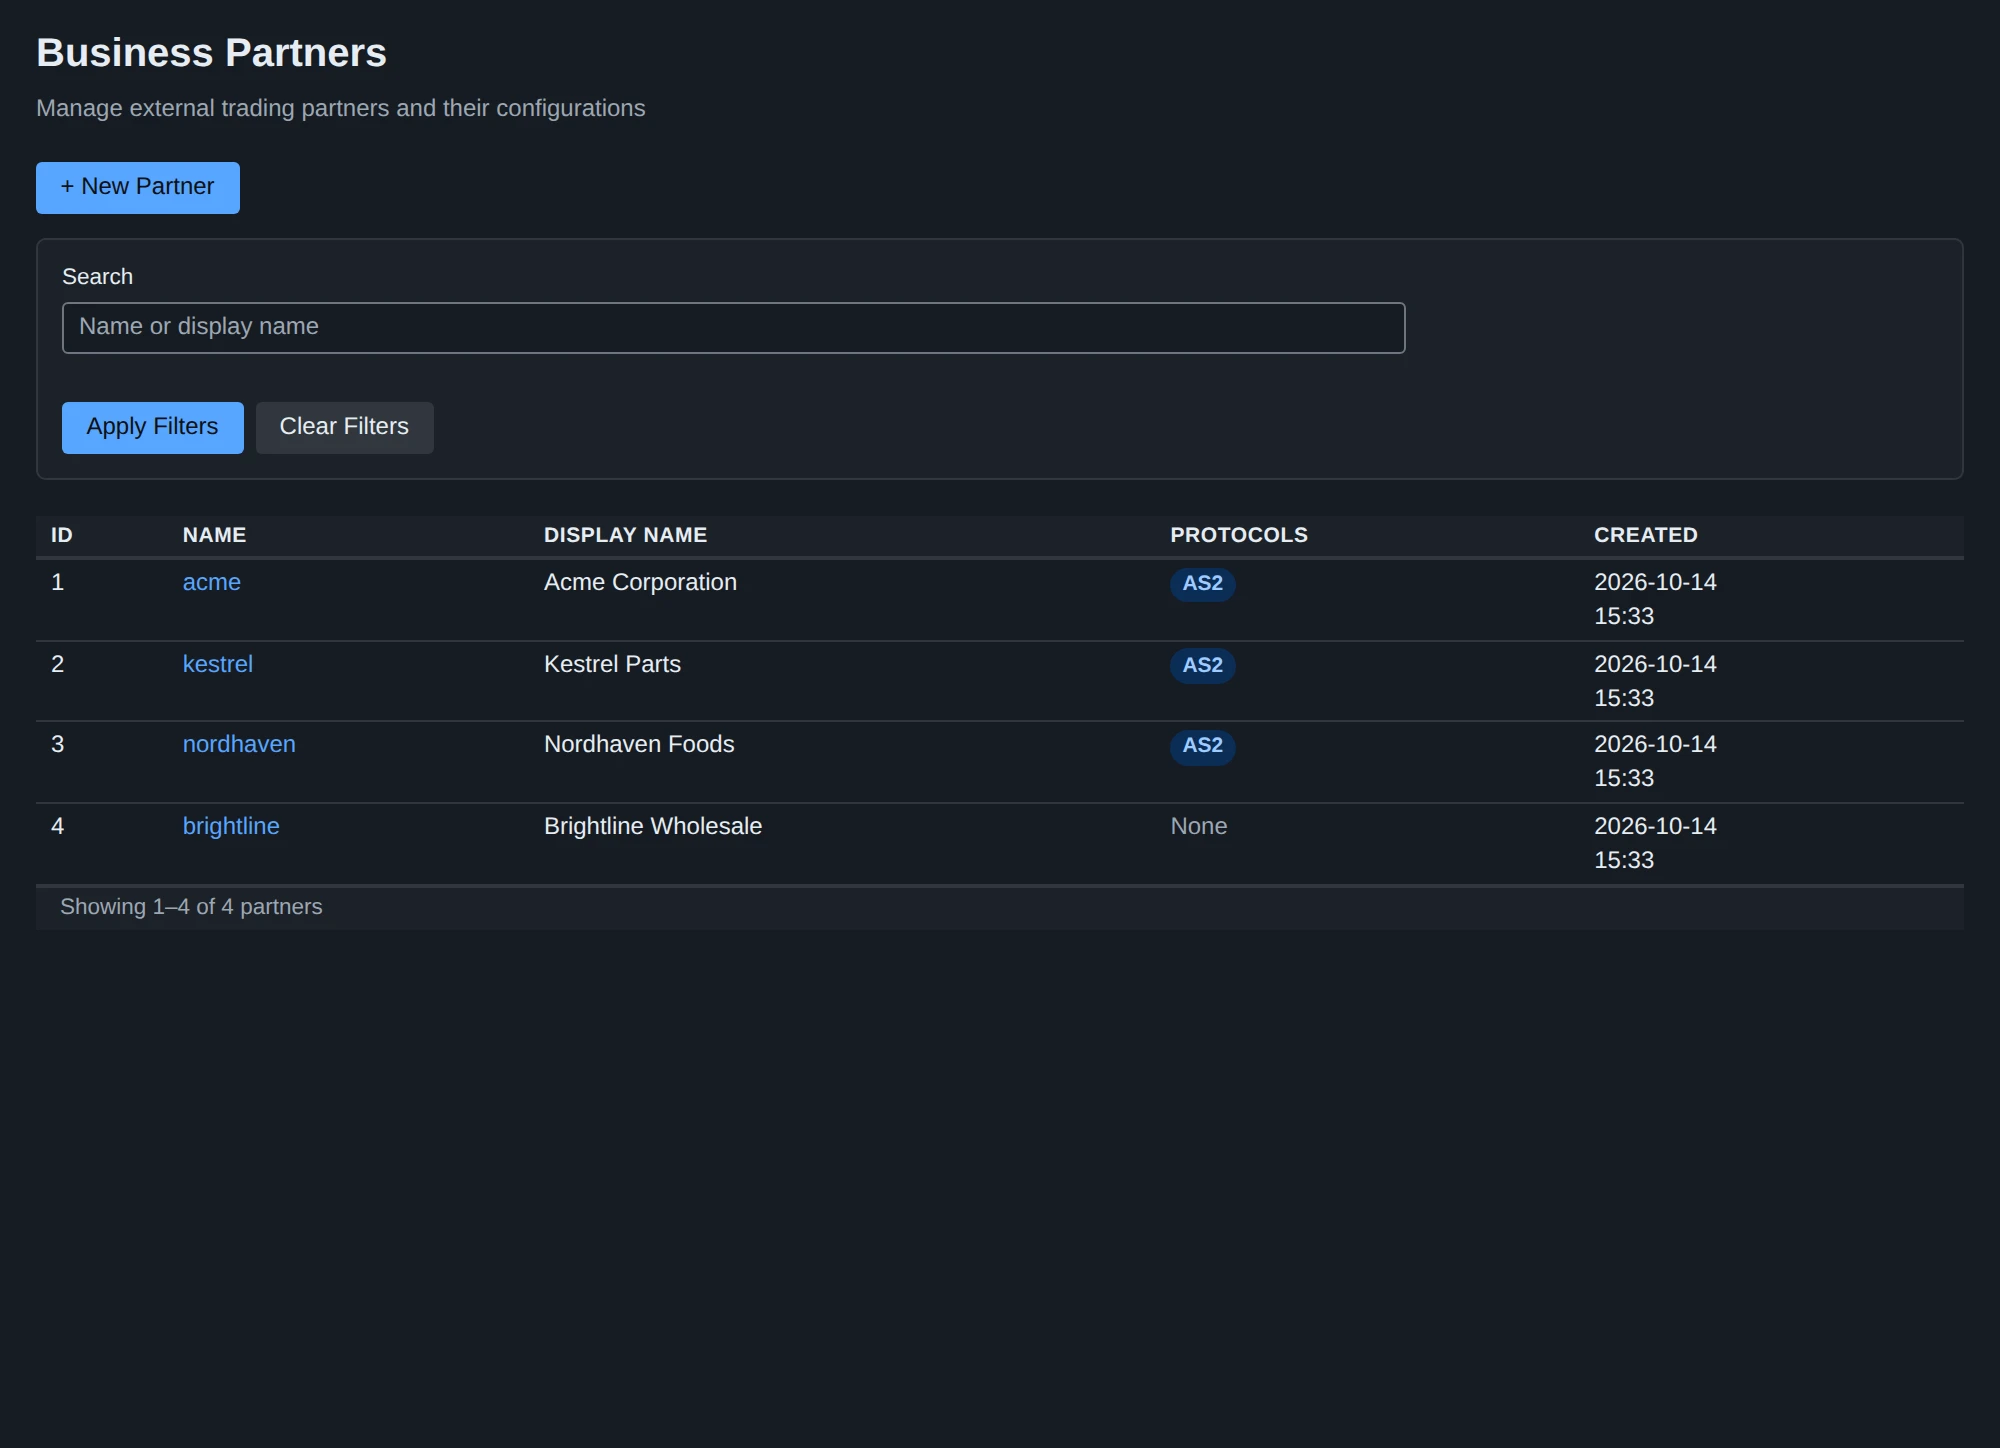This screenshot has height=1448, width=2000.
Task: Open the nordhaven partner link
Action: pos(239,744)
